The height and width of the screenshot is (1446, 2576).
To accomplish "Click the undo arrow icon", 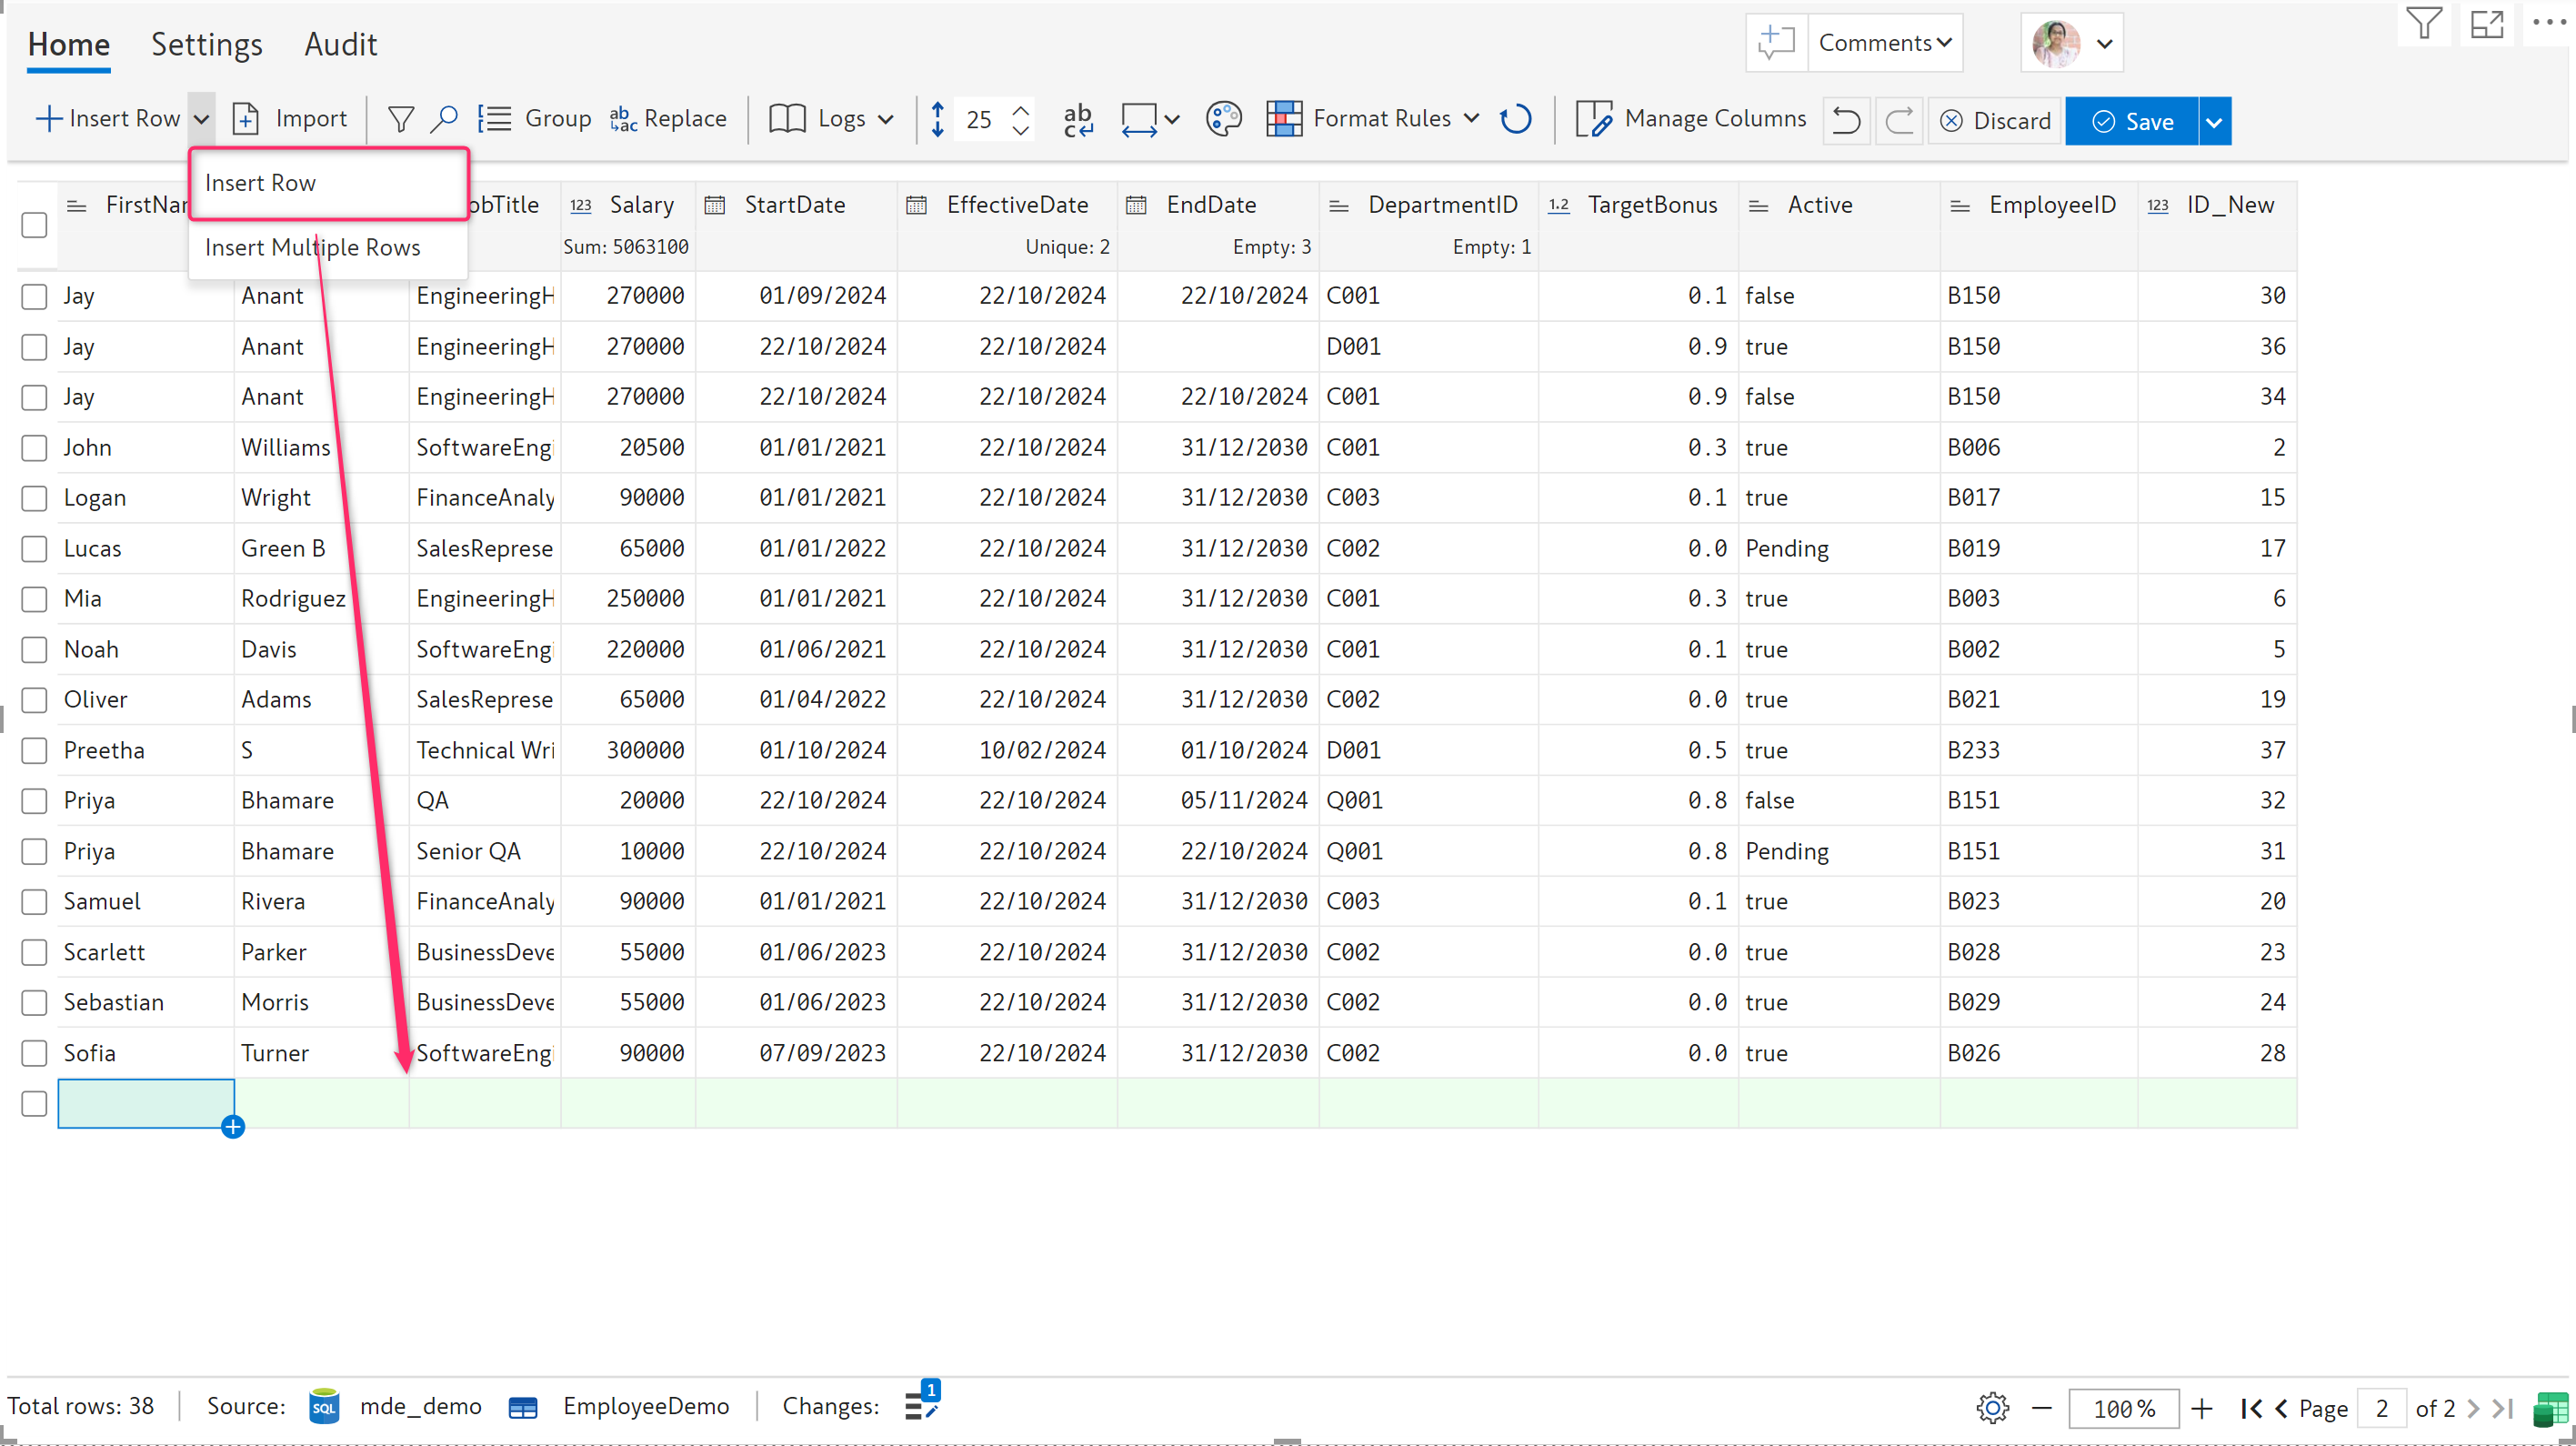I will [1846, 121].
